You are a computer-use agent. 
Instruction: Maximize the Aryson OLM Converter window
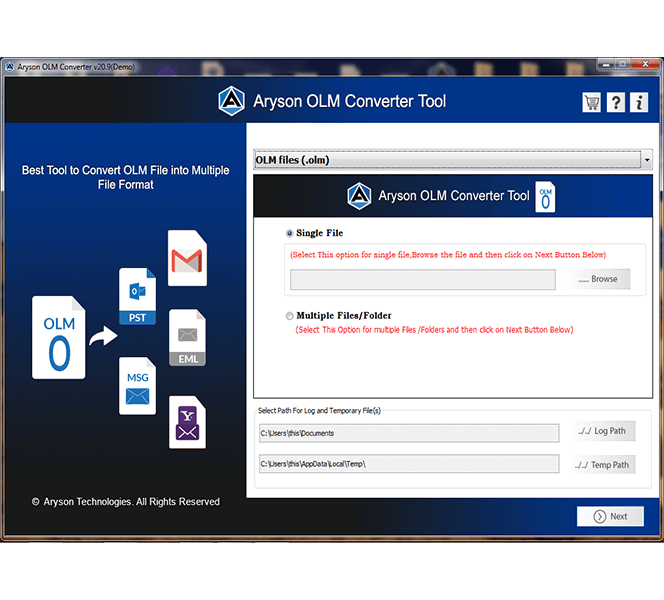[622, 64]
